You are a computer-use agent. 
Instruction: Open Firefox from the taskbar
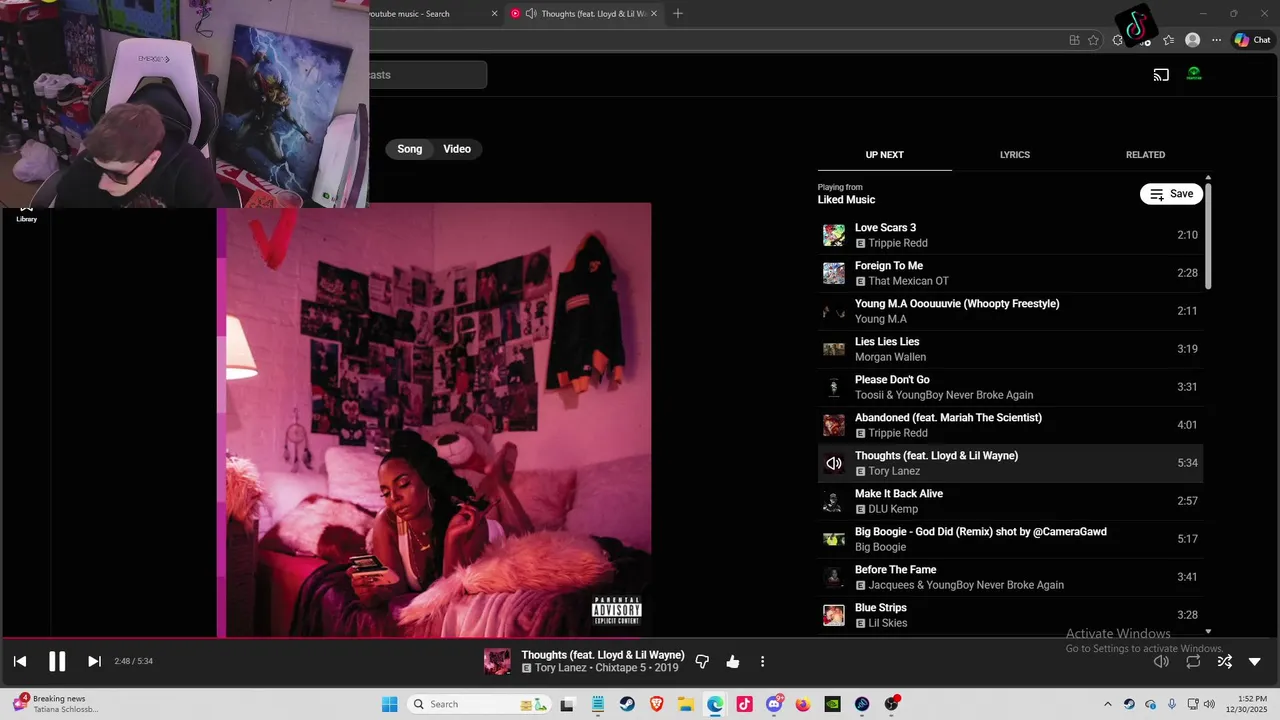[803, 704]
